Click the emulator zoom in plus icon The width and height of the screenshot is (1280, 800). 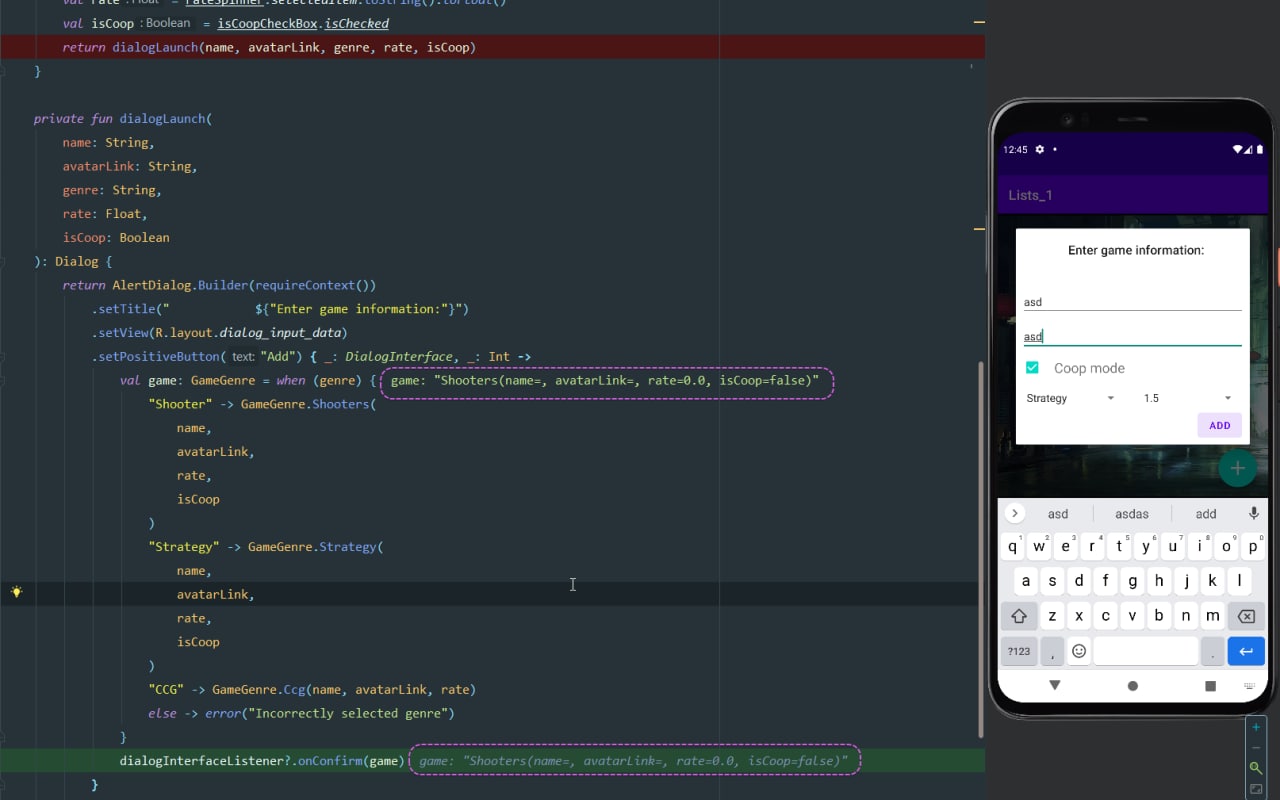(x=1256, y=727)
